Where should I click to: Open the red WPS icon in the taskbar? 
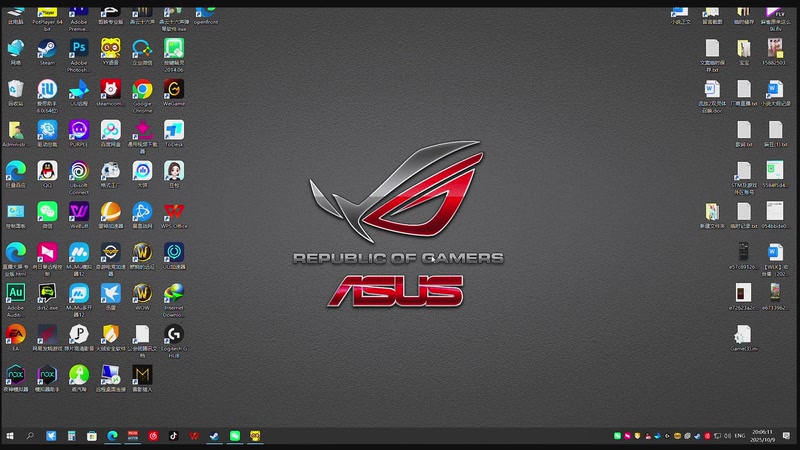click(194, 436)
